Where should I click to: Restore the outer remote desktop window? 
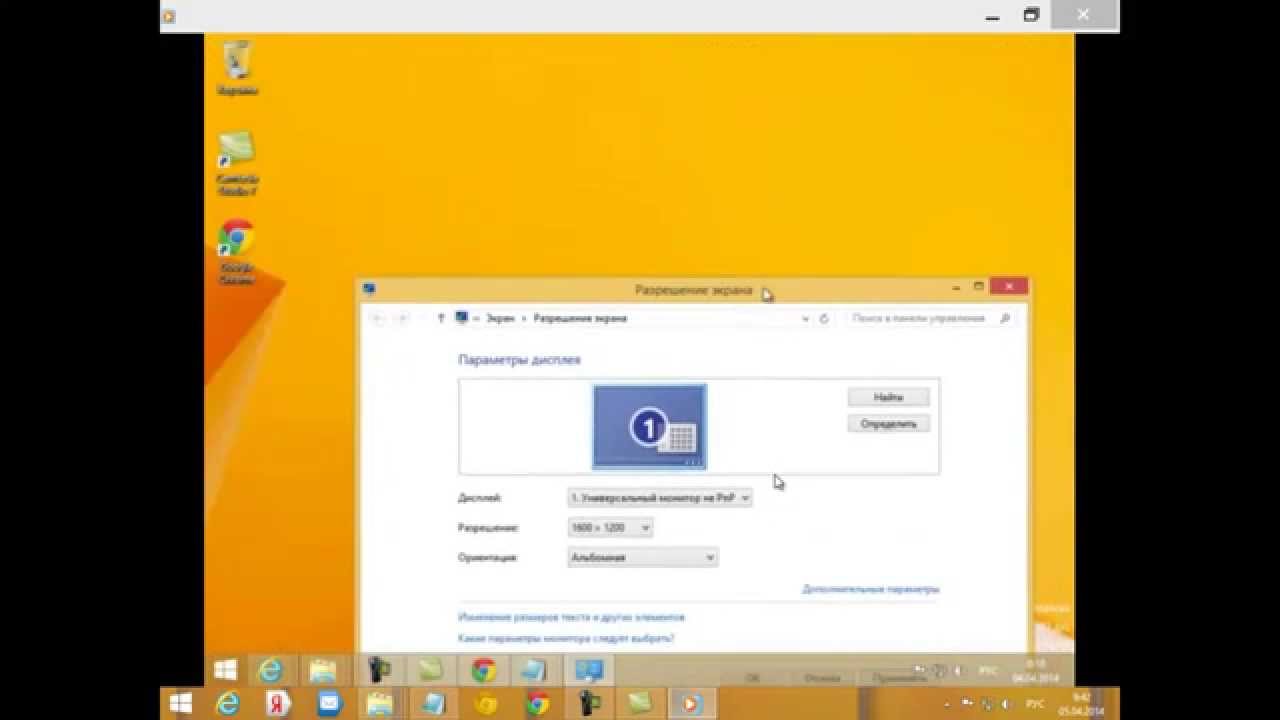pos(1031,15)
